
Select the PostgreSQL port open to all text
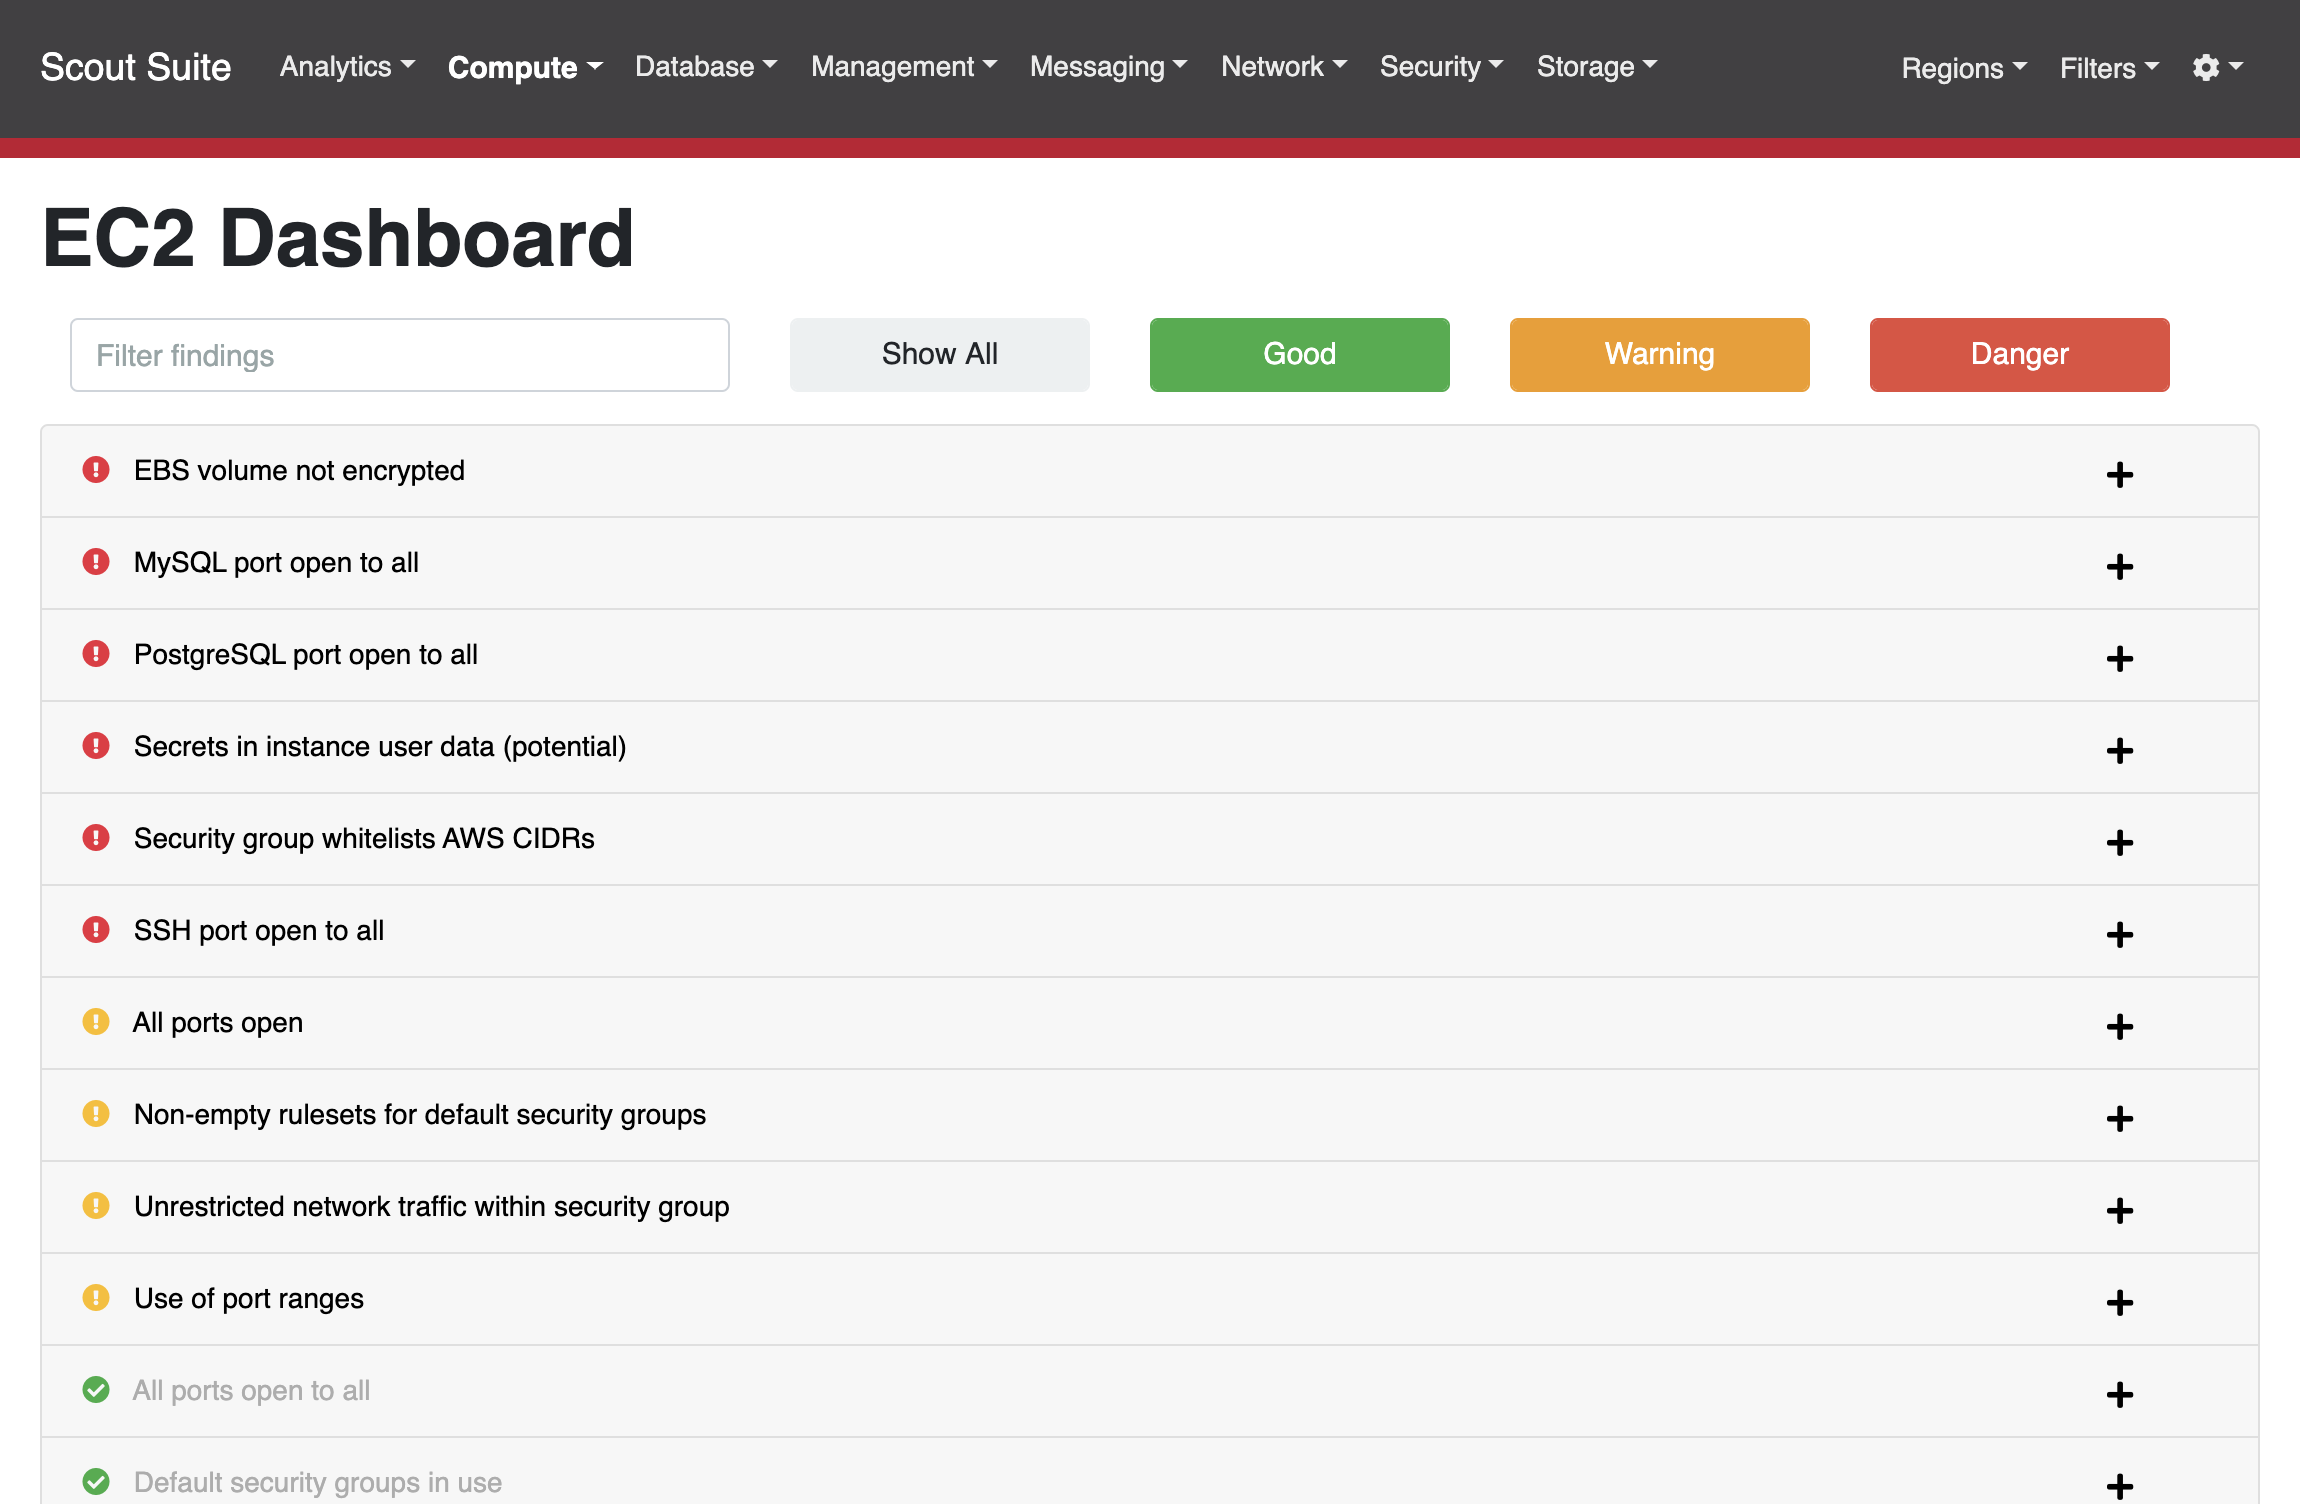click(306, 654)
